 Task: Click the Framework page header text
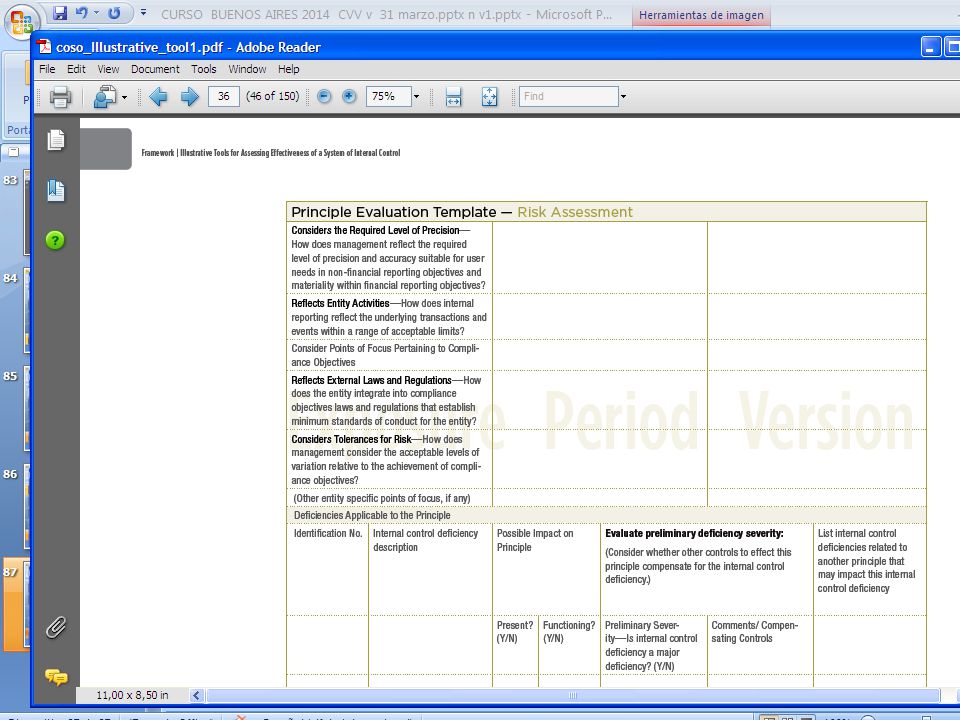[271, 153]
